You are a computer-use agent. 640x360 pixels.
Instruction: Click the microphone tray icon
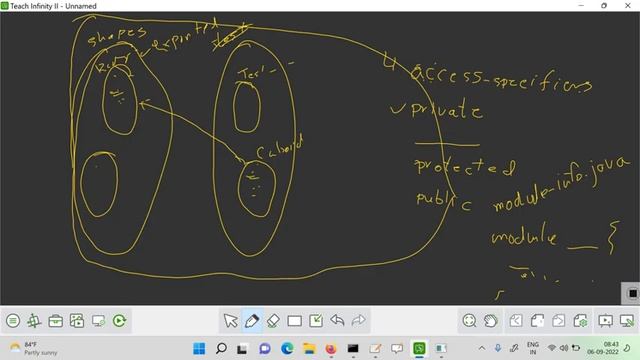[x=498, y=348]
